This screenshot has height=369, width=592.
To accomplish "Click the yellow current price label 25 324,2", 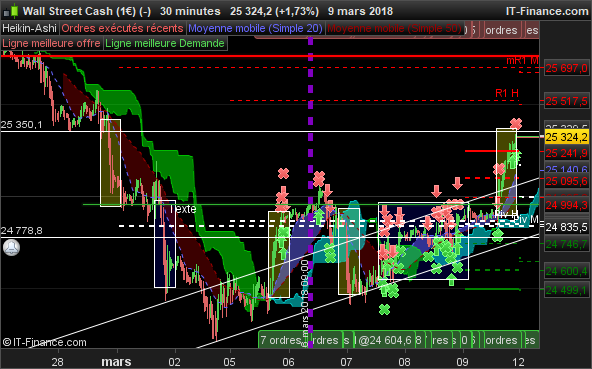I will click(566, 137).
